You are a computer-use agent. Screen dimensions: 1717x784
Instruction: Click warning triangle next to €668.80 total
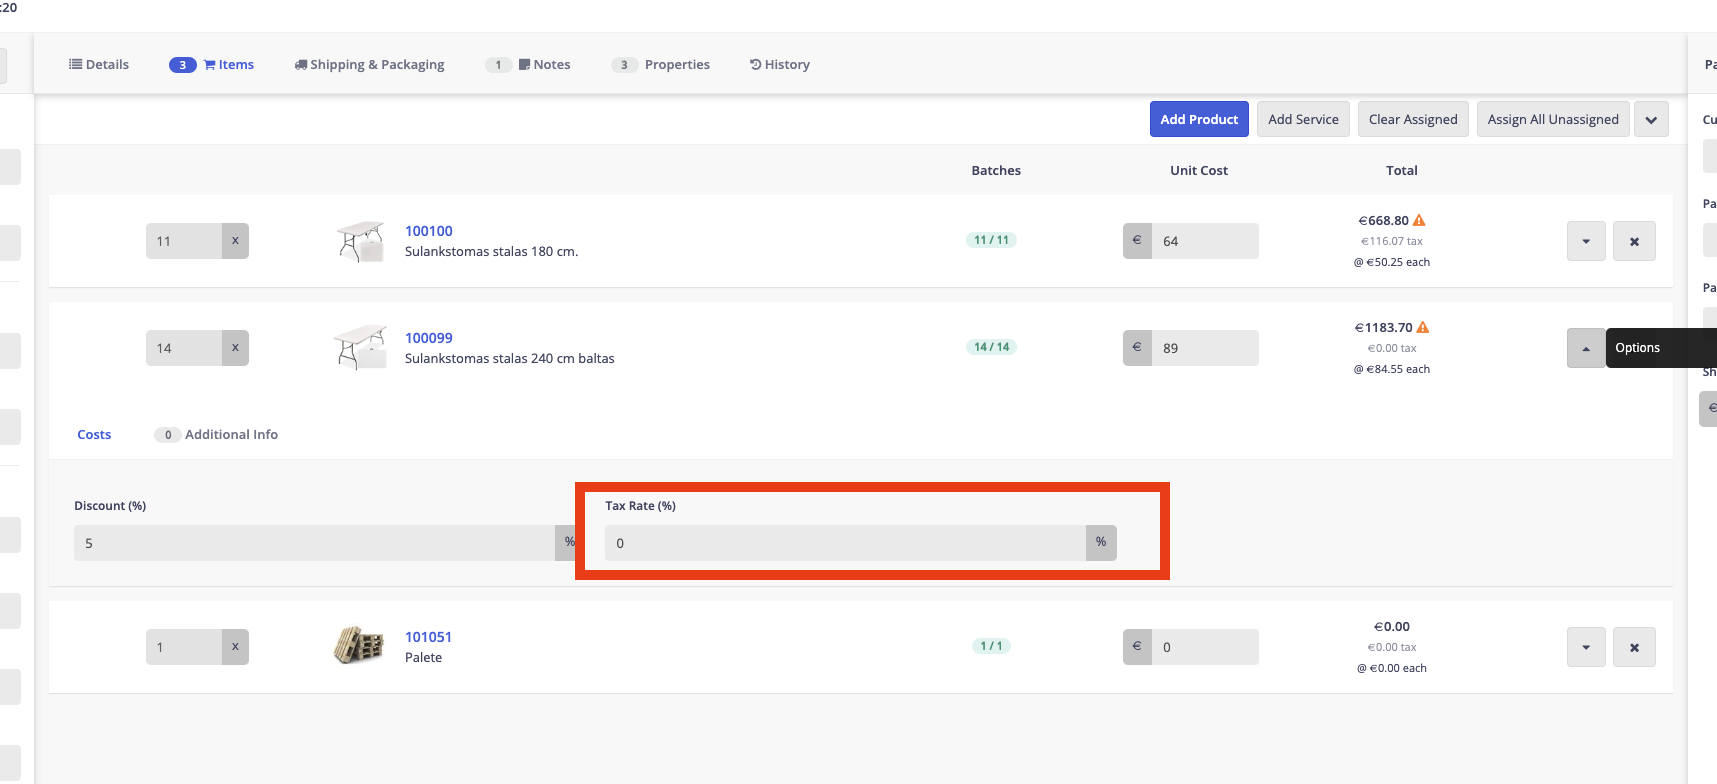click(x=1419, y=220)
